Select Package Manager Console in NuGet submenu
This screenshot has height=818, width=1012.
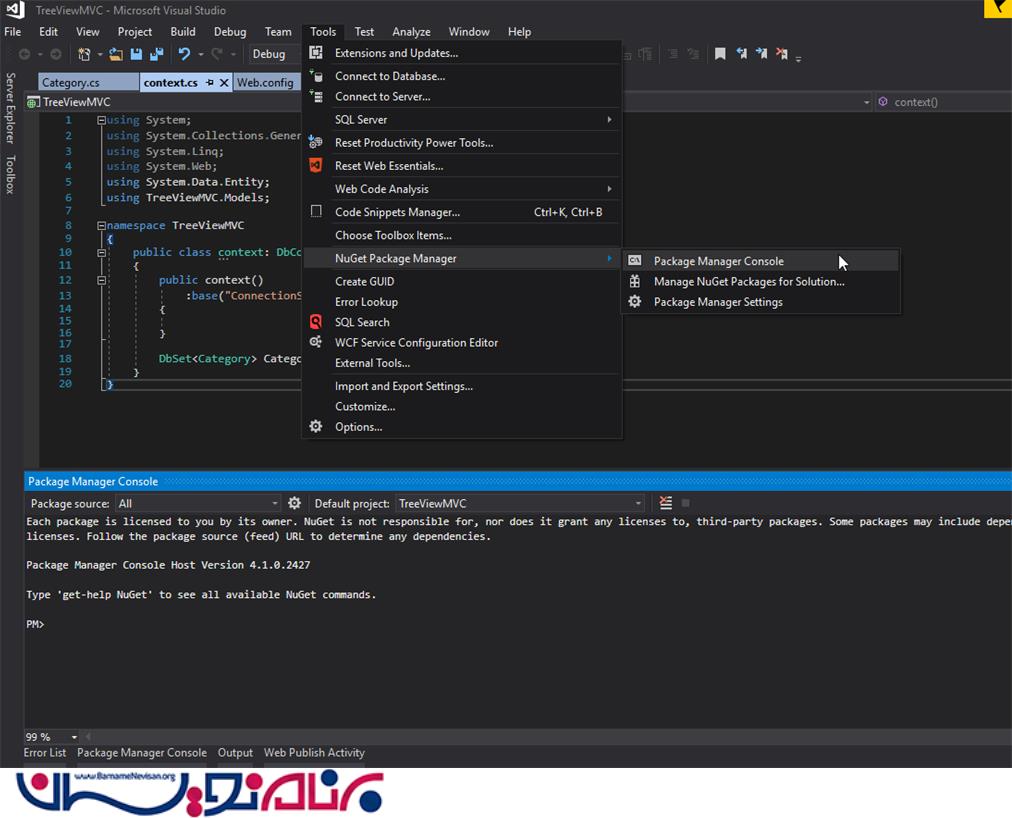[760, 261]
